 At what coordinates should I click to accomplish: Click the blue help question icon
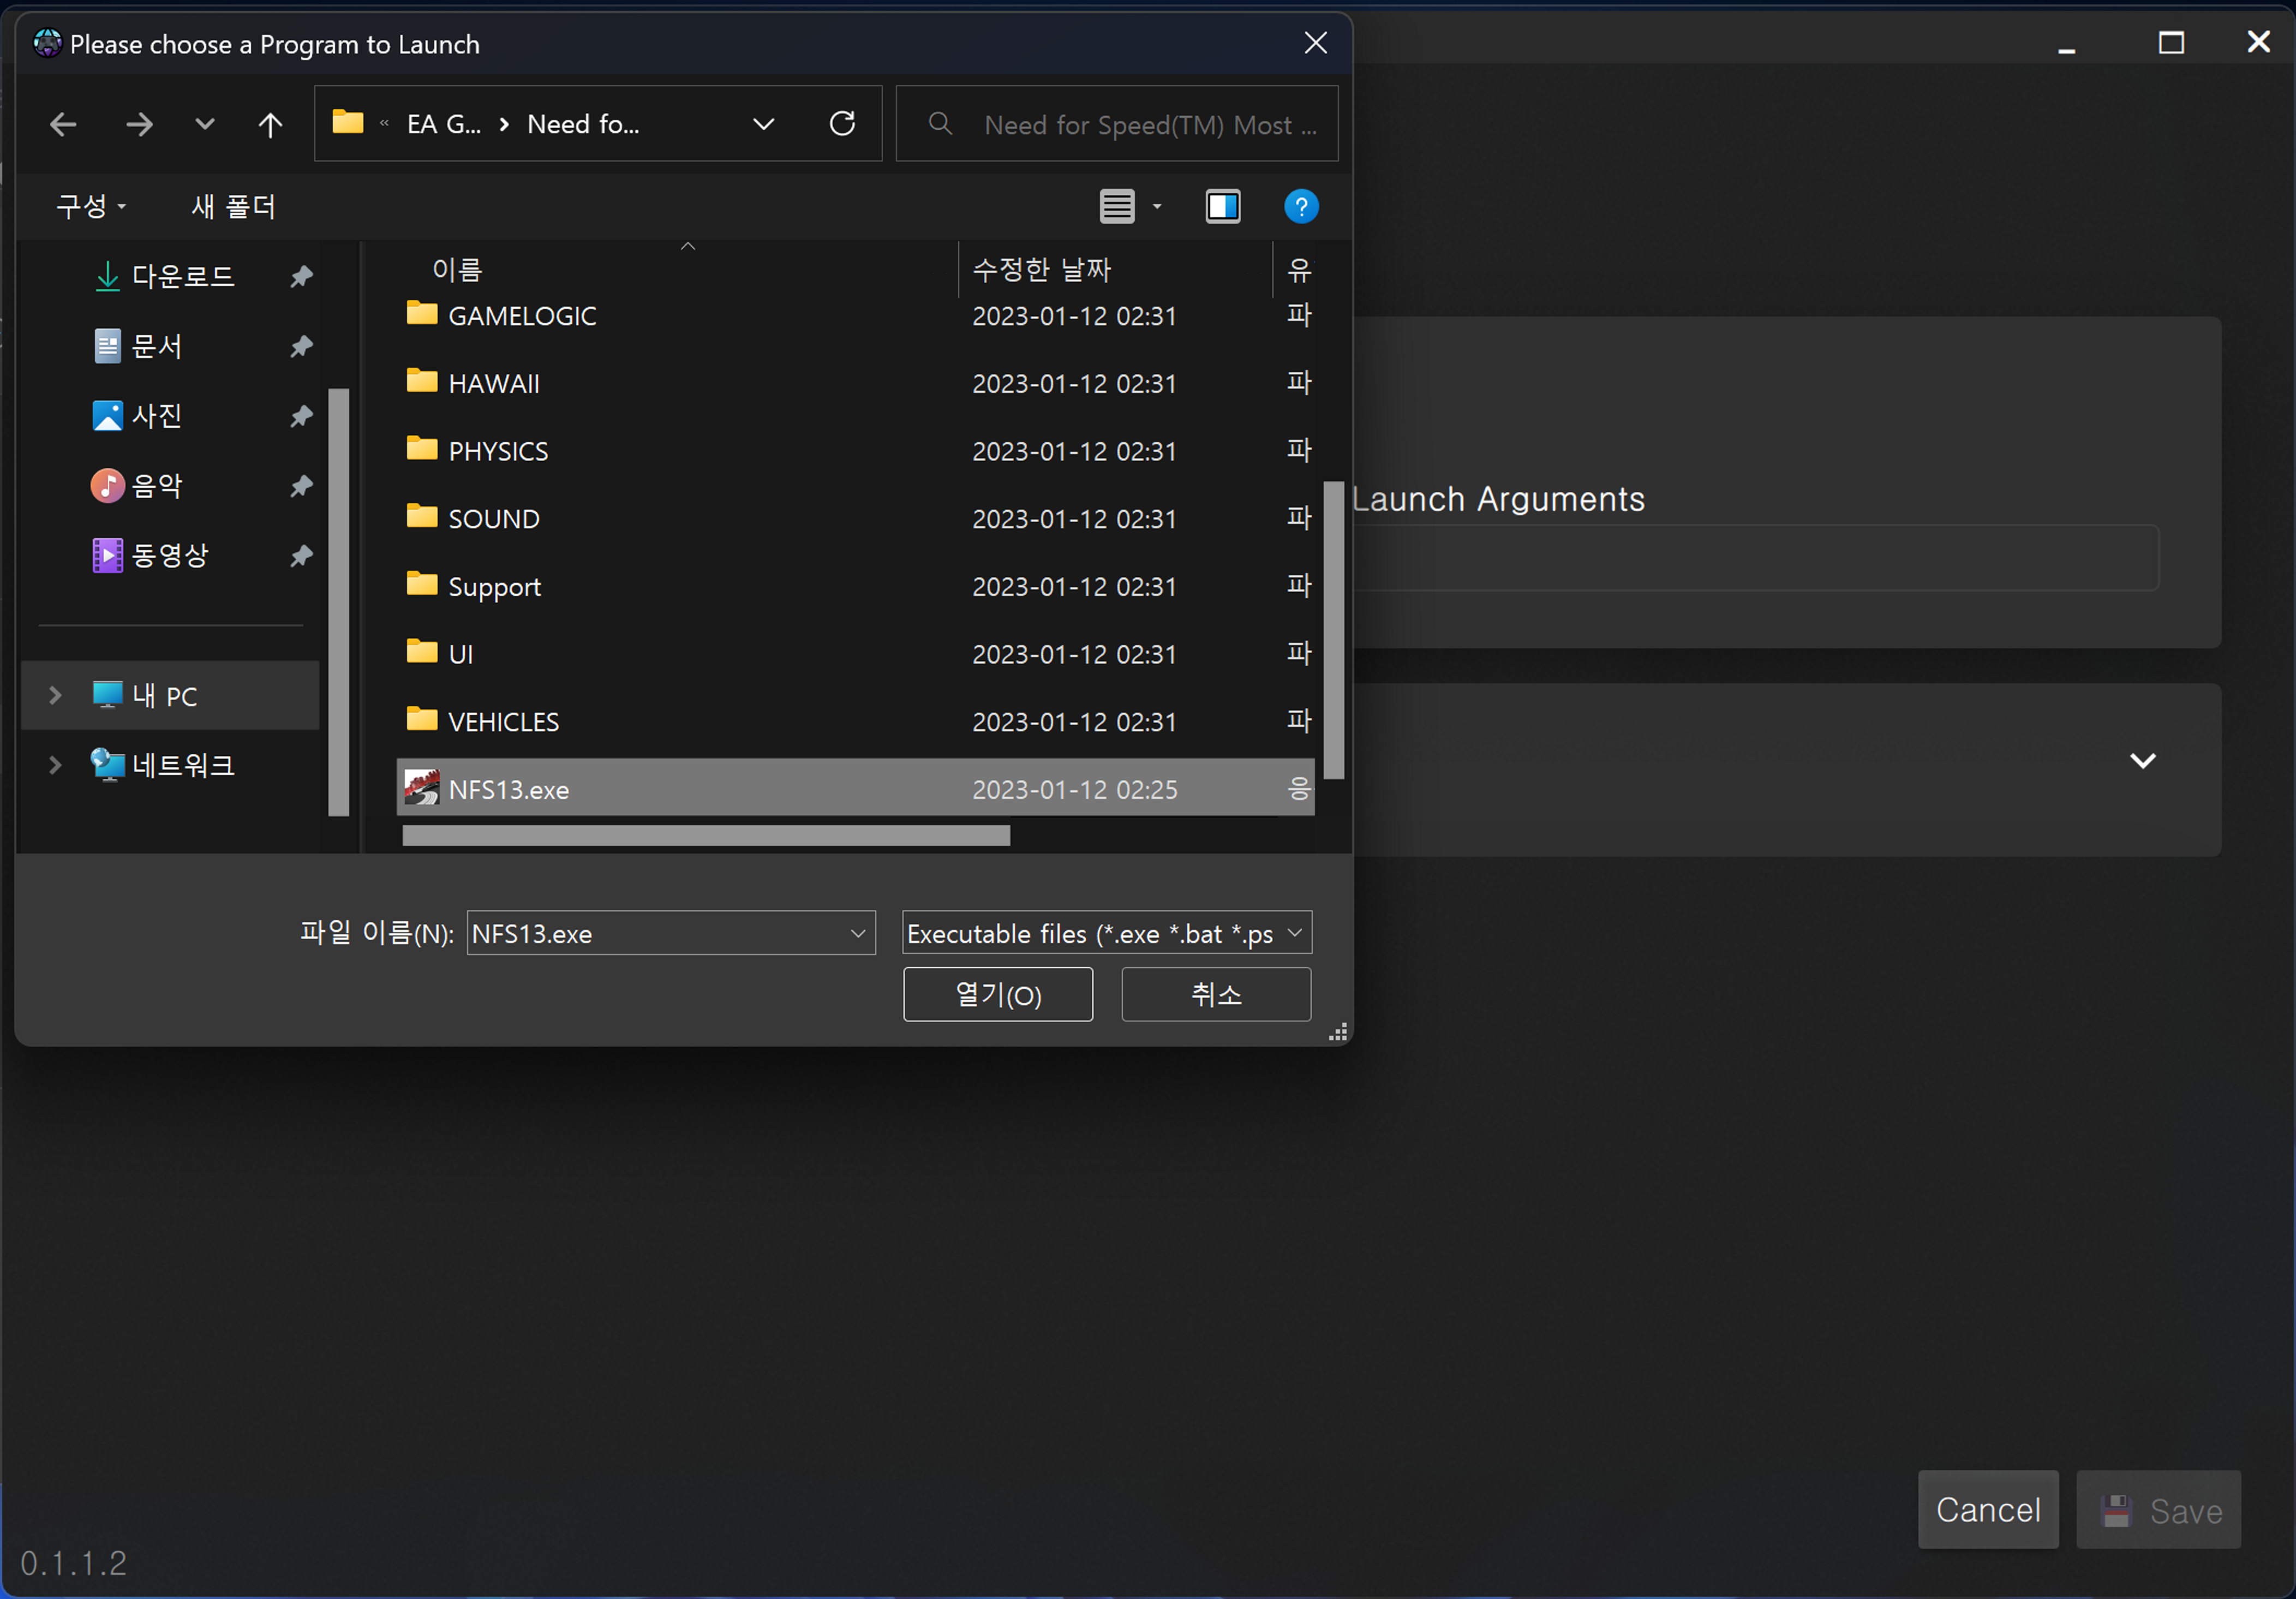coord(1300,207)
